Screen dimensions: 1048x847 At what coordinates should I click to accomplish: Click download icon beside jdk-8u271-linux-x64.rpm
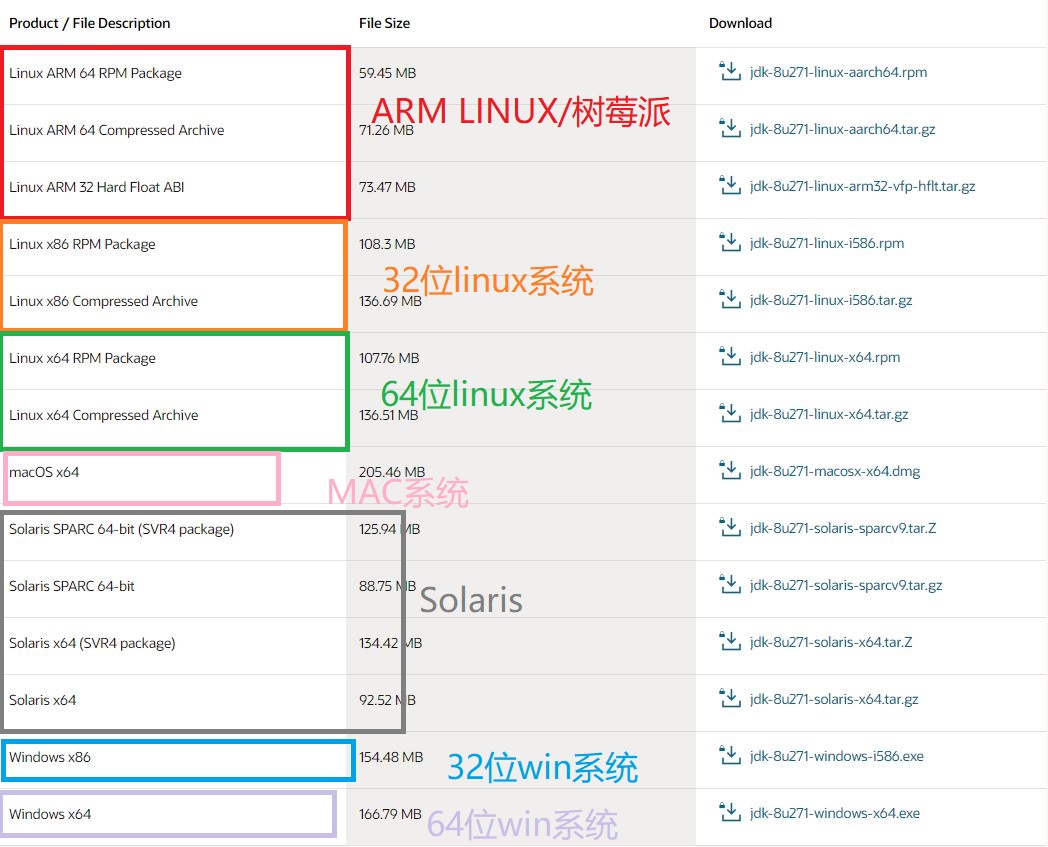click(729, 356)
